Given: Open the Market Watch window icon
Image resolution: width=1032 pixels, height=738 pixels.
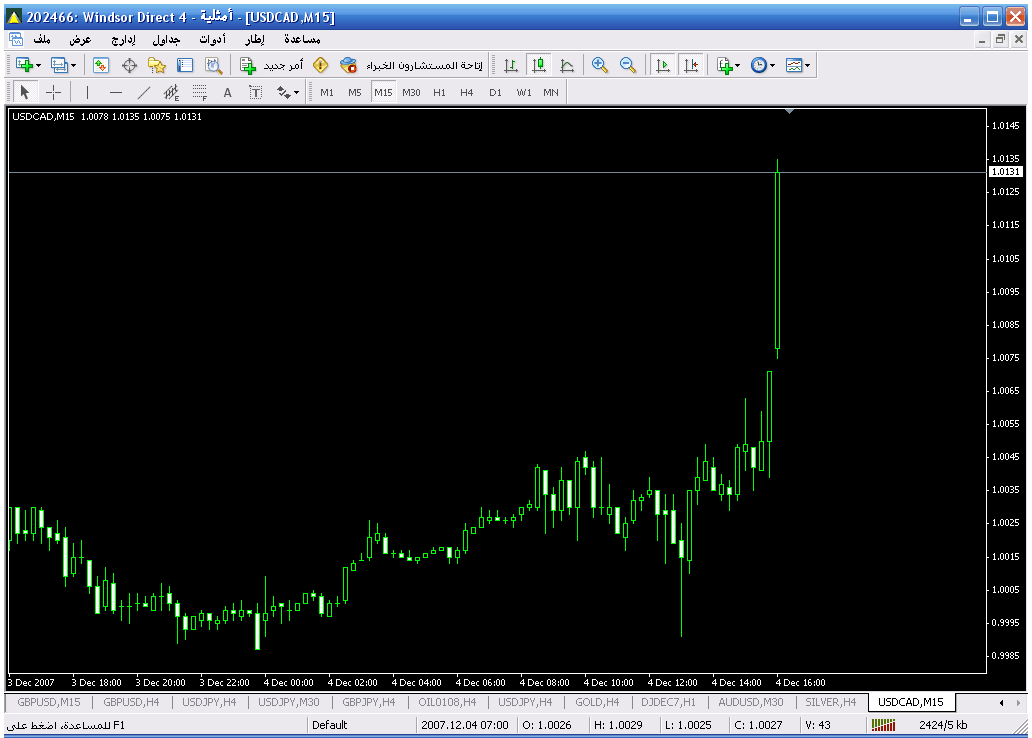Looking at the screenshot, I should 101,65.
